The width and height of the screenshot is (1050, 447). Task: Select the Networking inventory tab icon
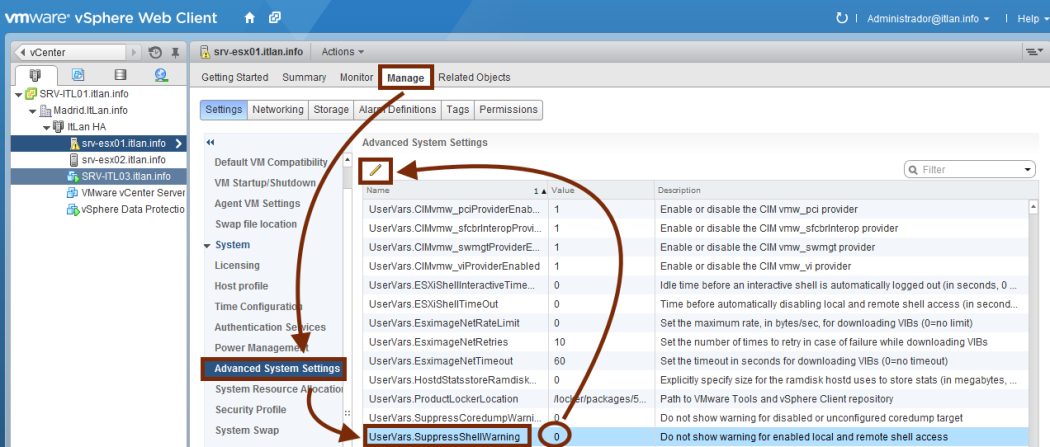tap(161, 75)
